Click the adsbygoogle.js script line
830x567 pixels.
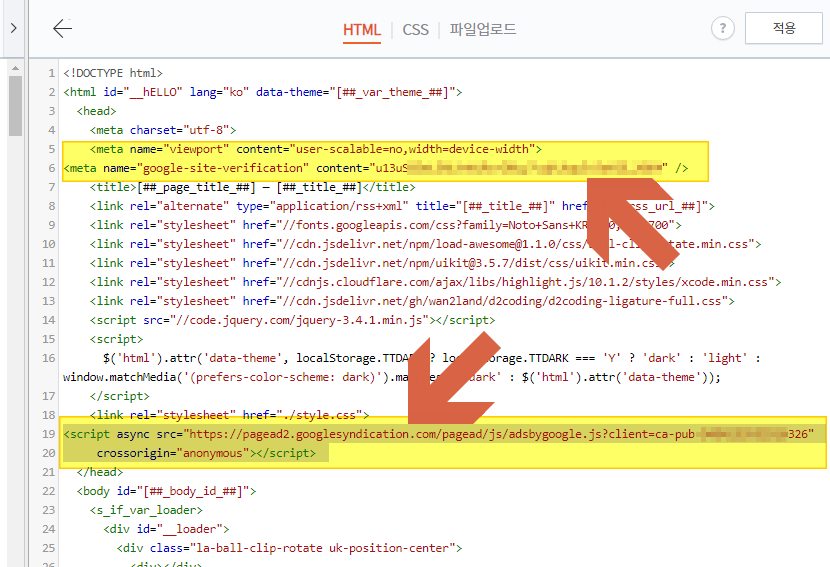tap(439, 435)
